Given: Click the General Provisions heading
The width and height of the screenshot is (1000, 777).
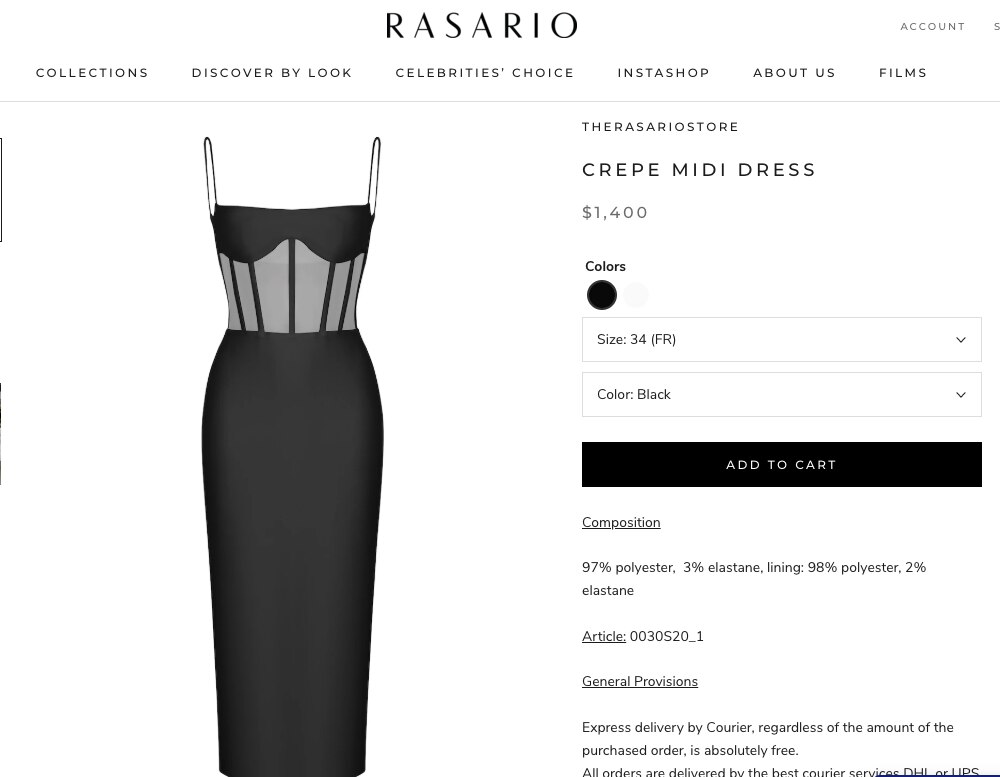Looking at the screenshot, I should click(x=640, y=681).
